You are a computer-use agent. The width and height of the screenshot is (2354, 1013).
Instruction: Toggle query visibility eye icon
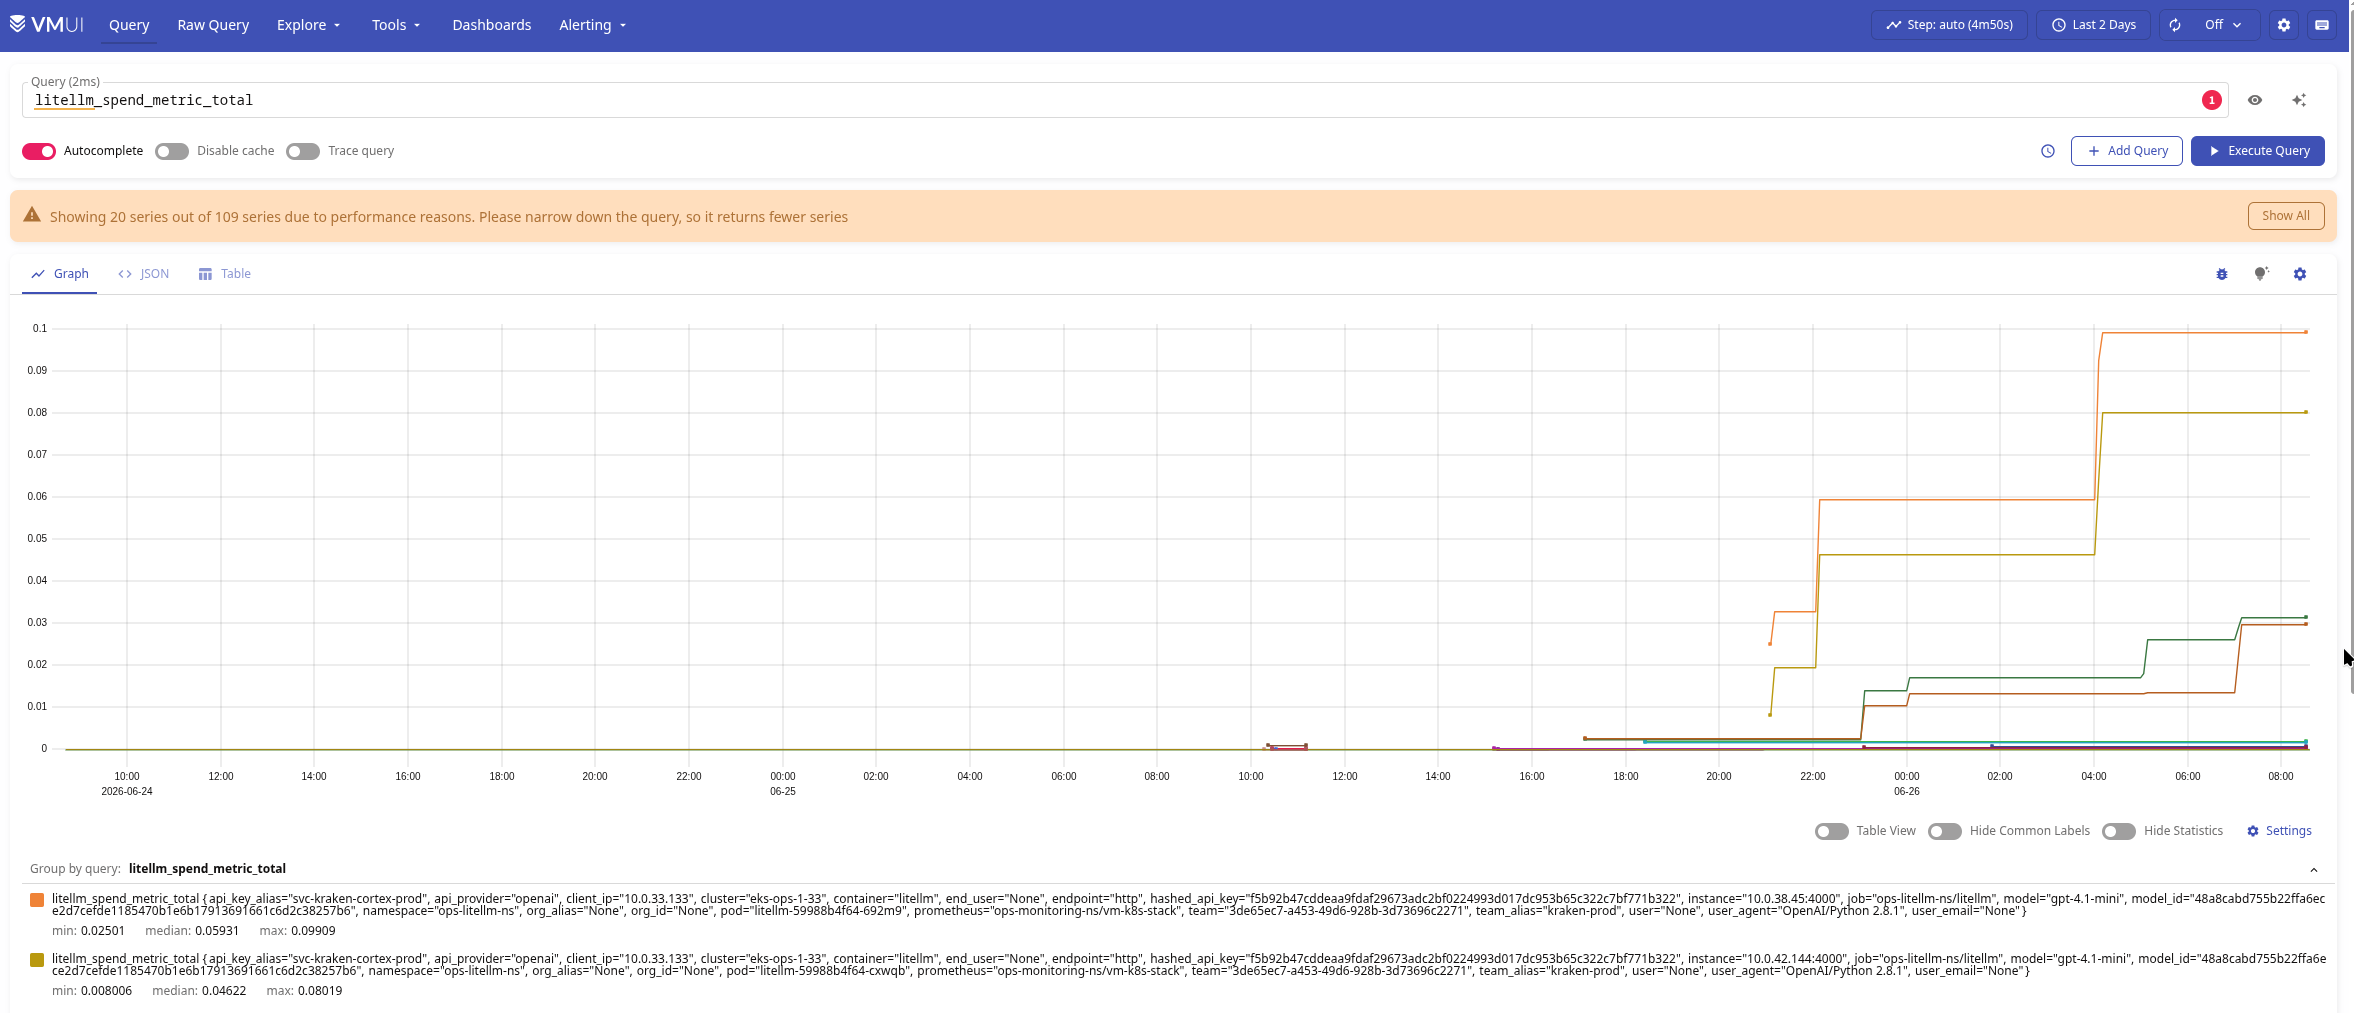(2255, 100)
